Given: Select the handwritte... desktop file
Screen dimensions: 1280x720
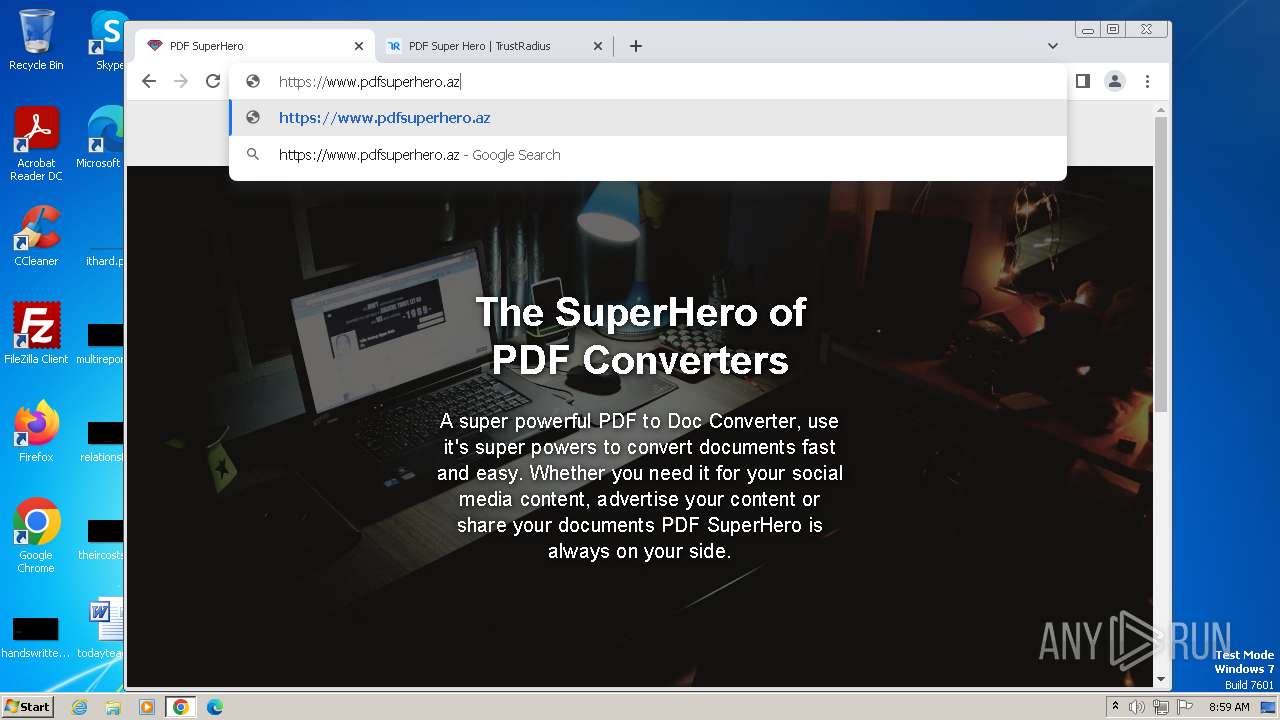Looking at the screenshot, I should pyautogui.click(x=36, y=639).
